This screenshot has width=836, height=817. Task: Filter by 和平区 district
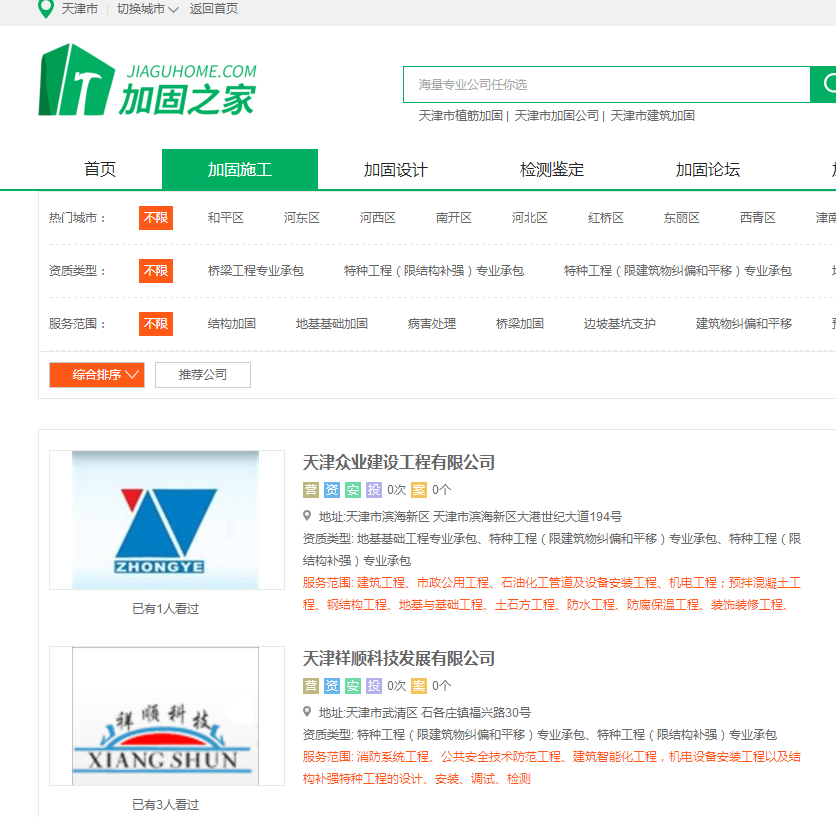226,218
